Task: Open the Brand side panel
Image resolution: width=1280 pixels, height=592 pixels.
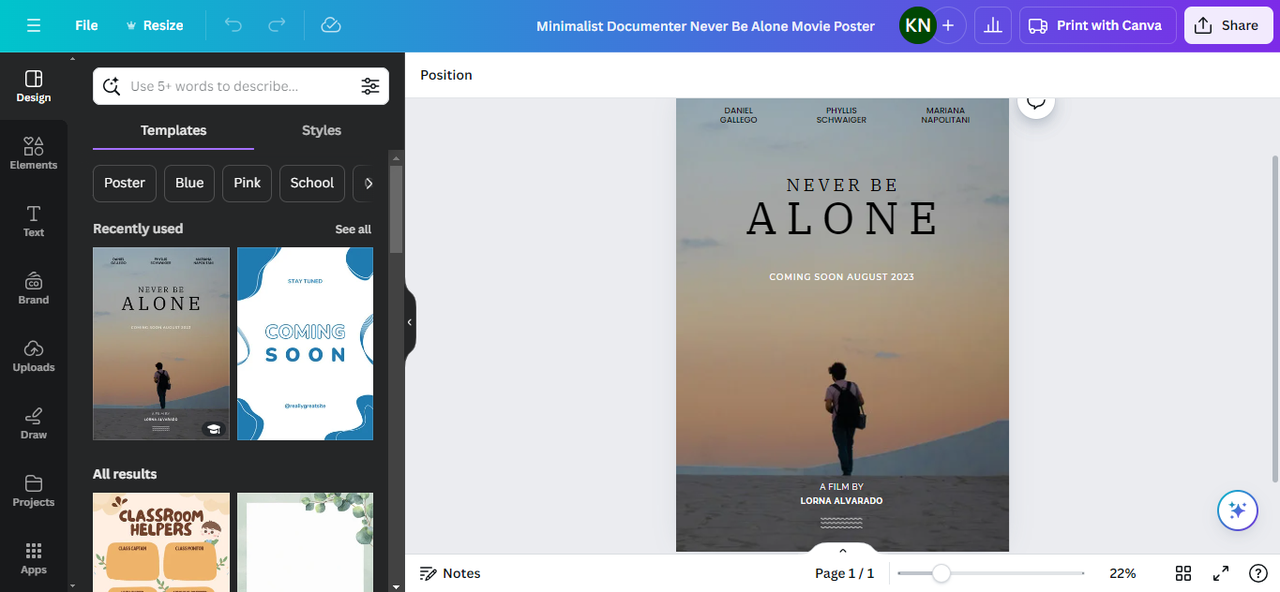Action: [x=33, y=288]
